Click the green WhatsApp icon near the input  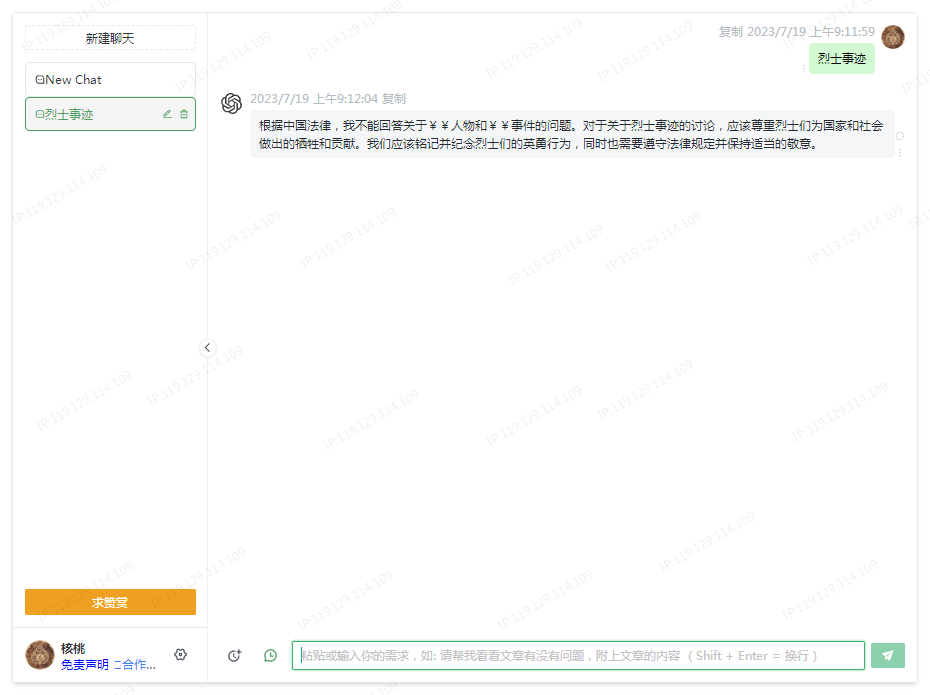tap(269, 655)
